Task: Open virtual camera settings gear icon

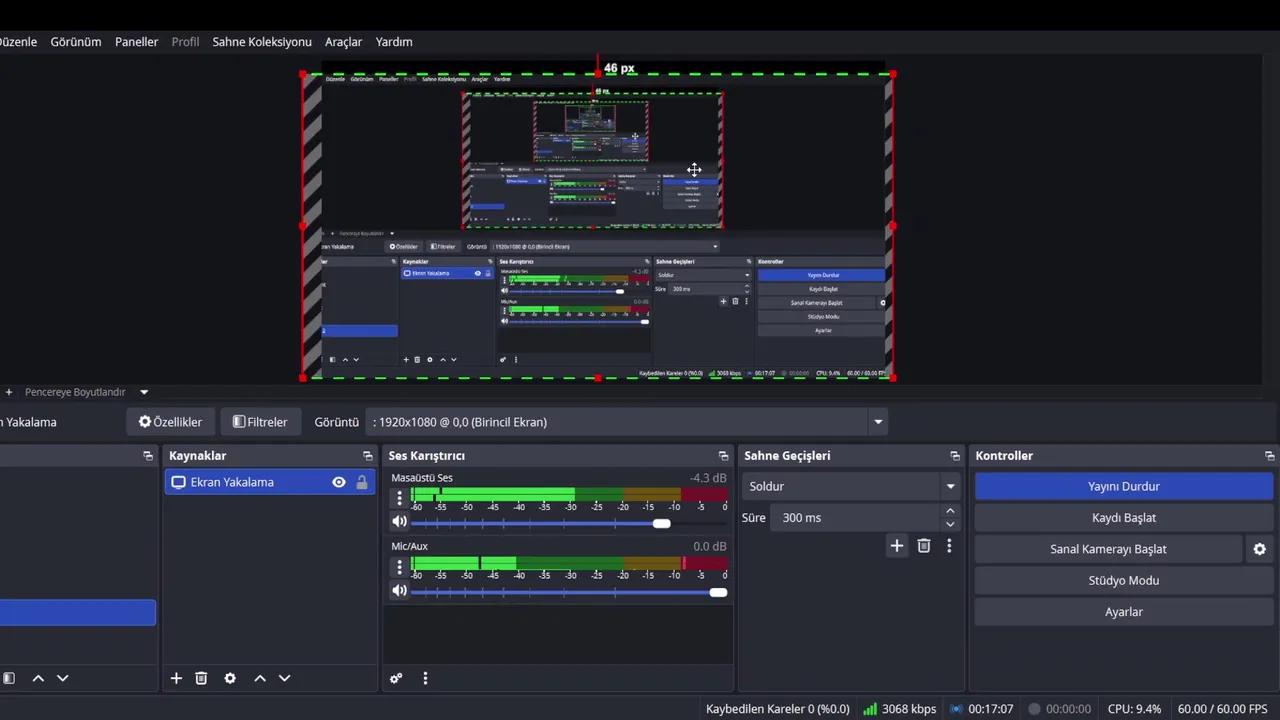Action: point(1259,549)
